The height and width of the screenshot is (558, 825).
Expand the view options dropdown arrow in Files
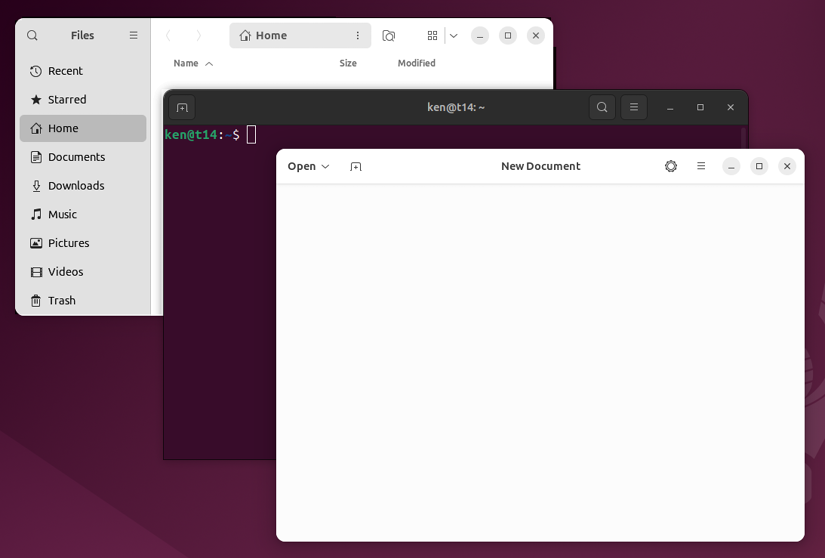pos(453,35)
